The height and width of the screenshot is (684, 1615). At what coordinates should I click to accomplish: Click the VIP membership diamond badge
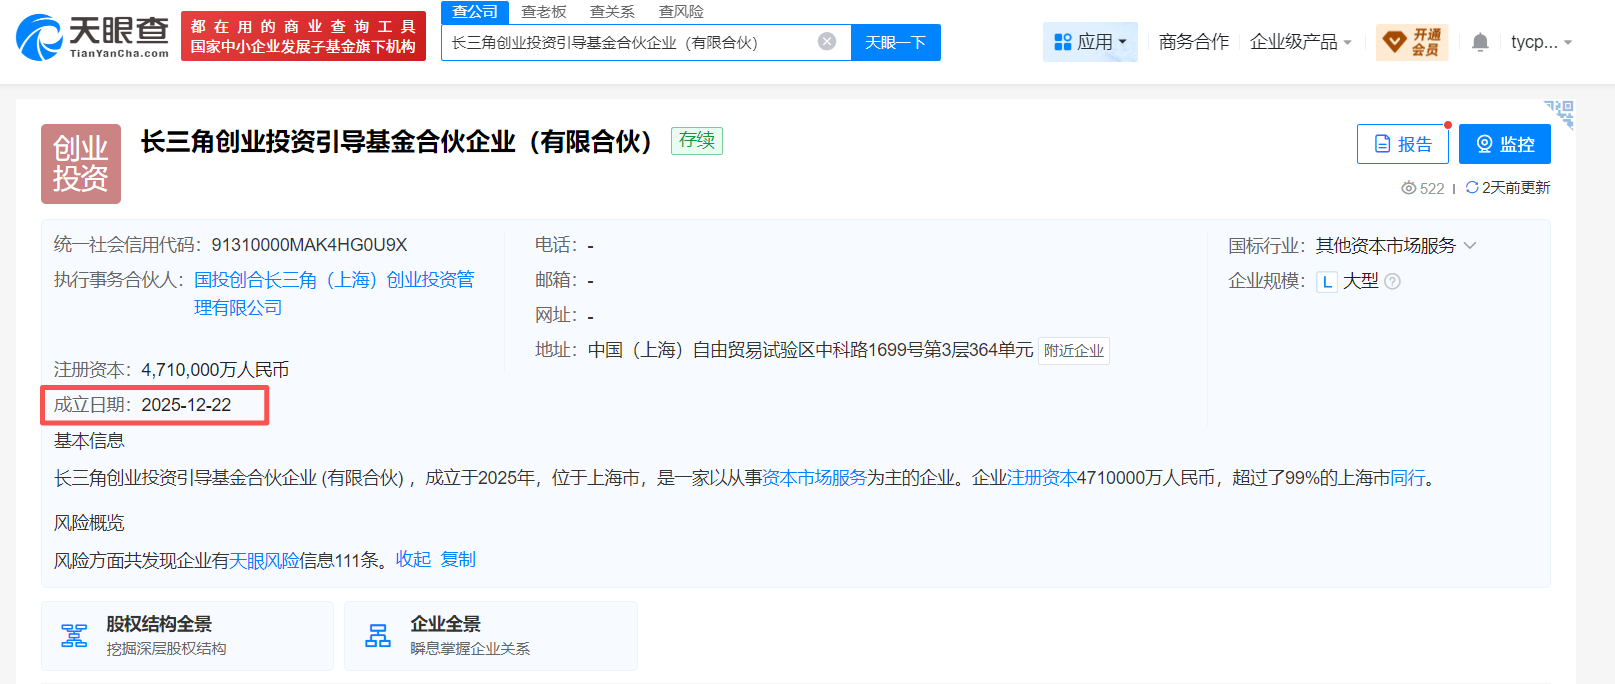[1412, 42]
